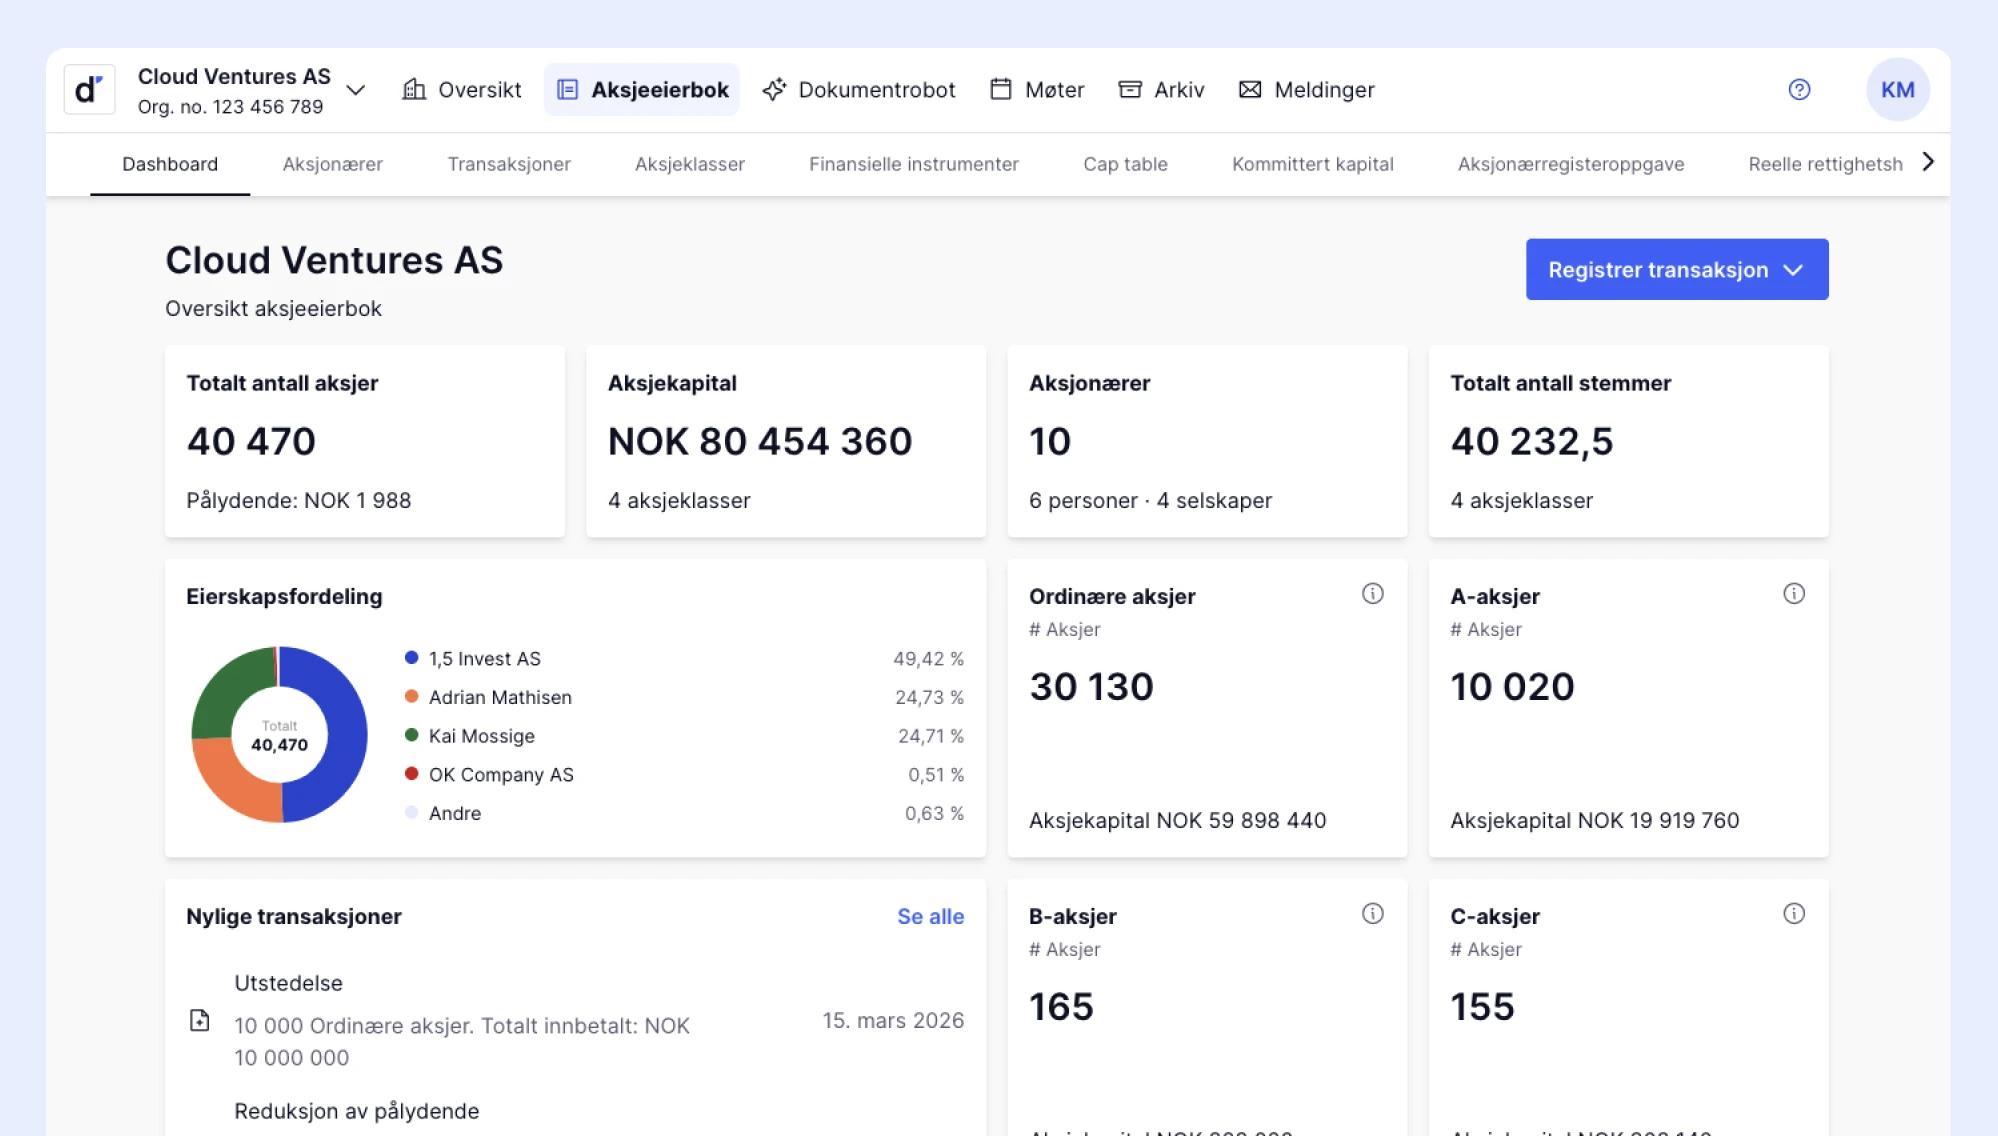The image size is (1998, 1136).
Task: Click the Arkiv archive box icon
Action: pyautogui.click(x=1130, y=90)
